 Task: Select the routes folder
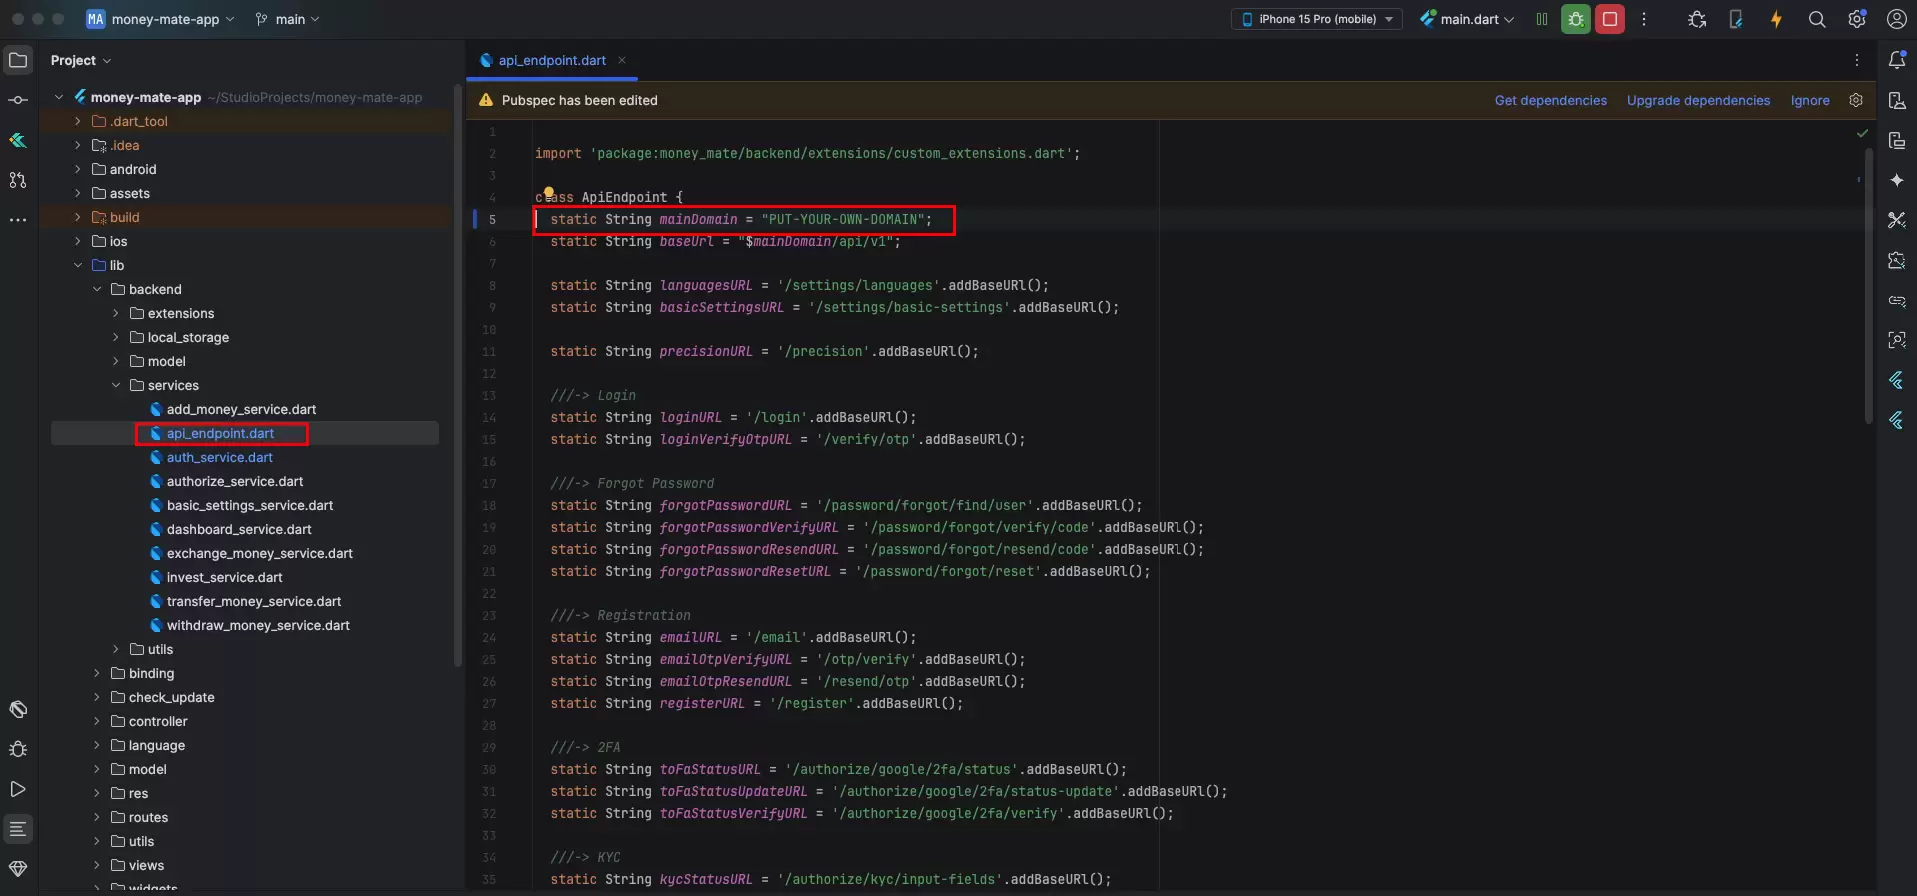click(x=148, y=817)
